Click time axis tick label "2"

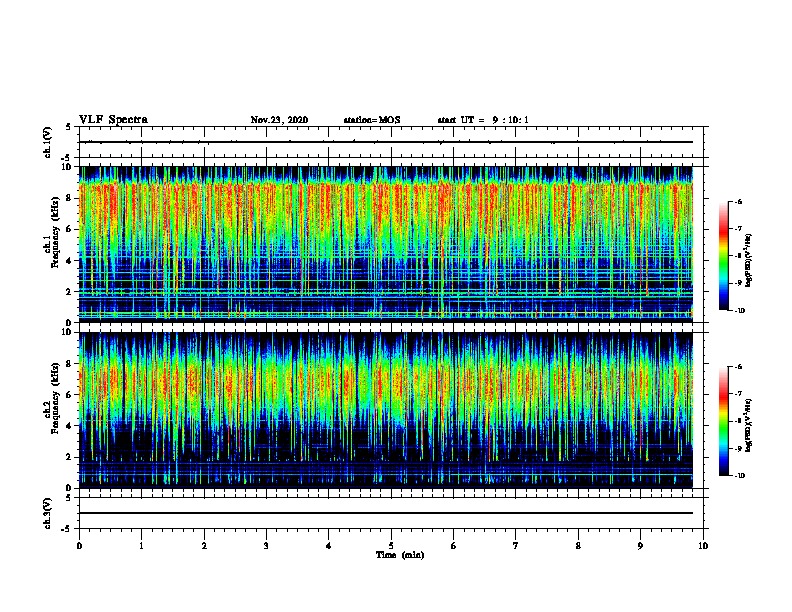point(204,546)
